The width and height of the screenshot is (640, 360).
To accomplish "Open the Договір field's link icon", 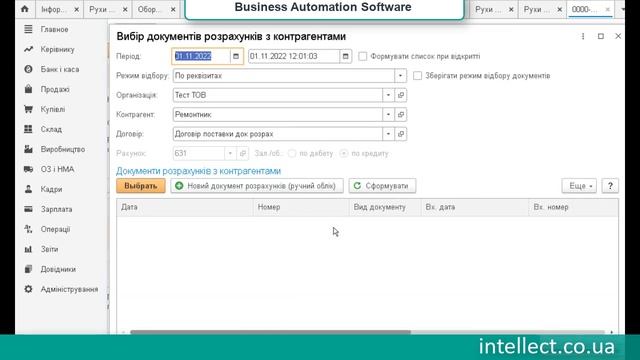I will pos(401,134).
